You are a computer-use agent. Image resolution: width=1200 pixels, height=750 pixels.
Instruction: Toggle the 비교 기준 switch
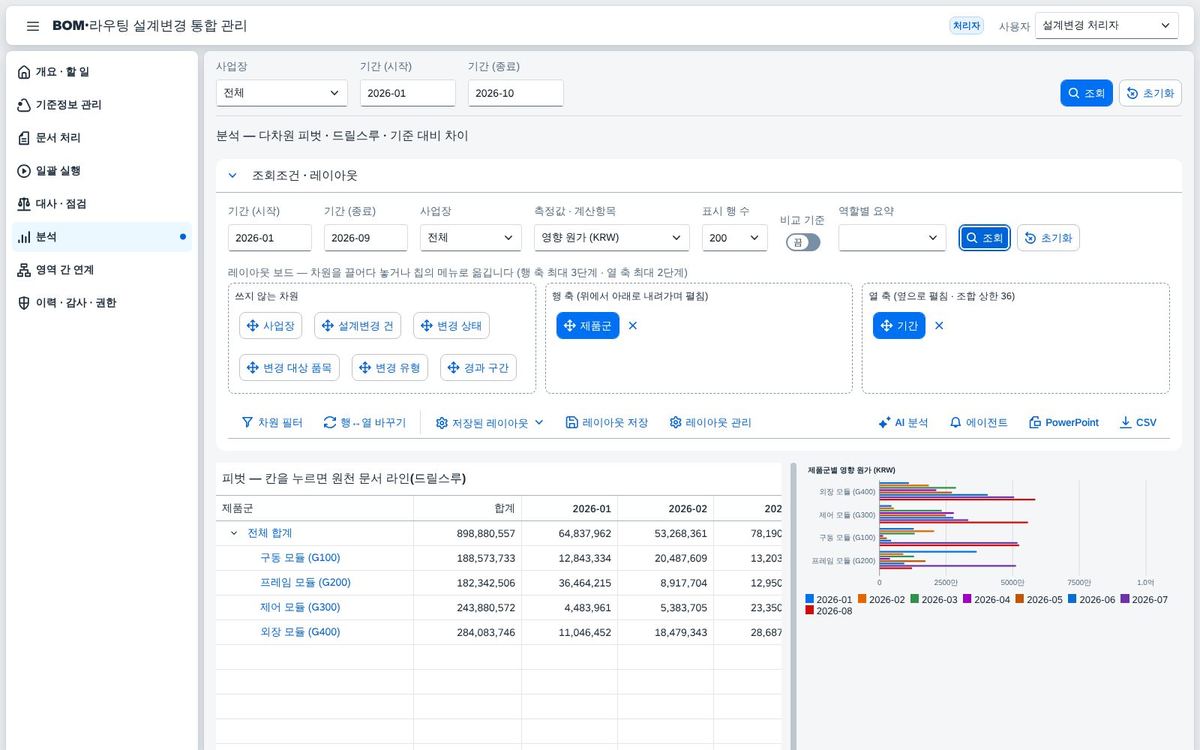point(803,242)
